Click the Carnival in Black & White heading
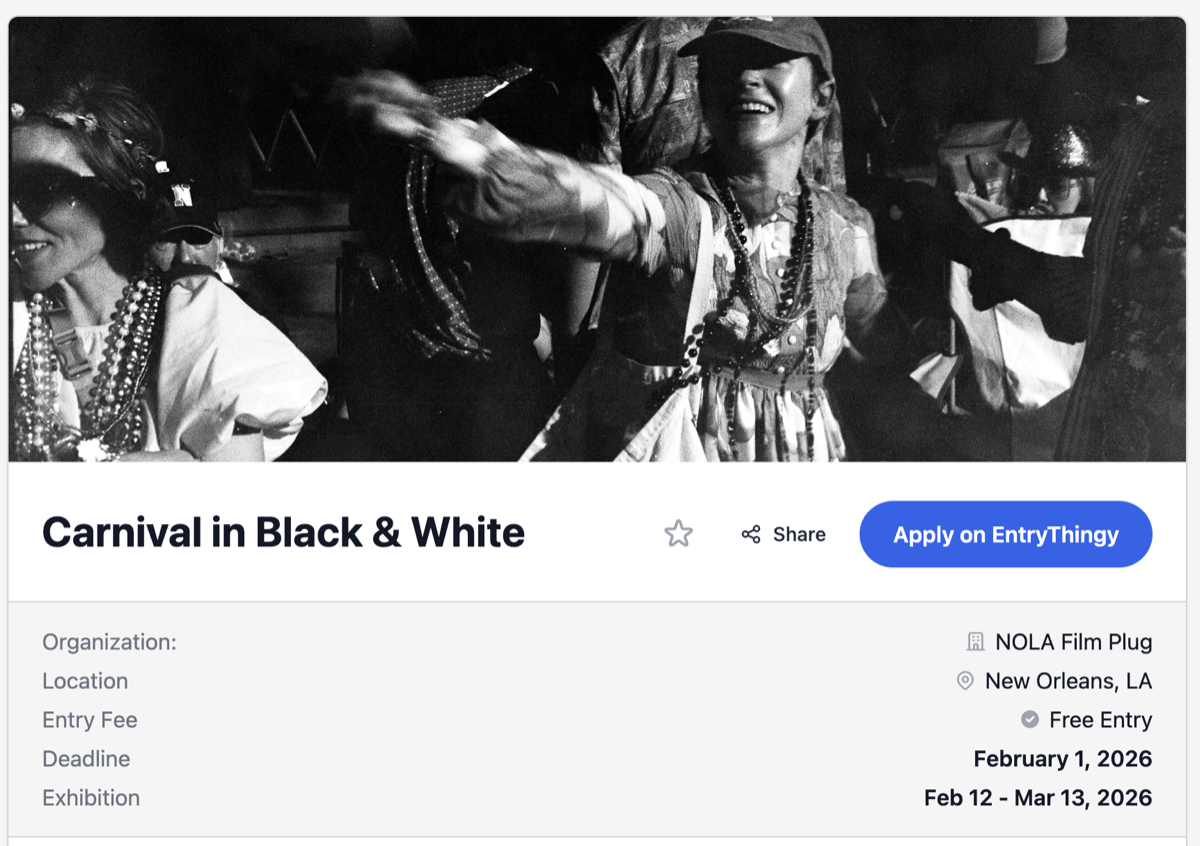Image resolution: width=1200 pixels, height=846 pixels. click(x=283, y=533)
